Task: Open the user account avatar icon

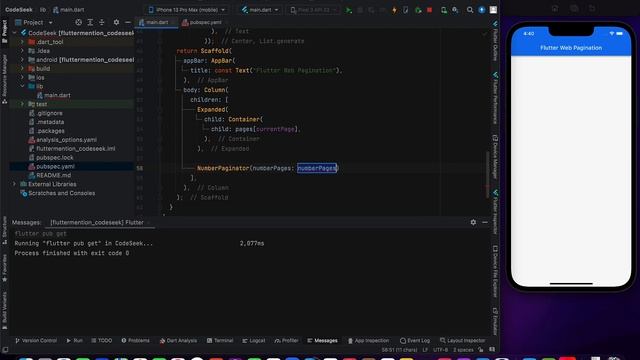Action: coord(493,10)
